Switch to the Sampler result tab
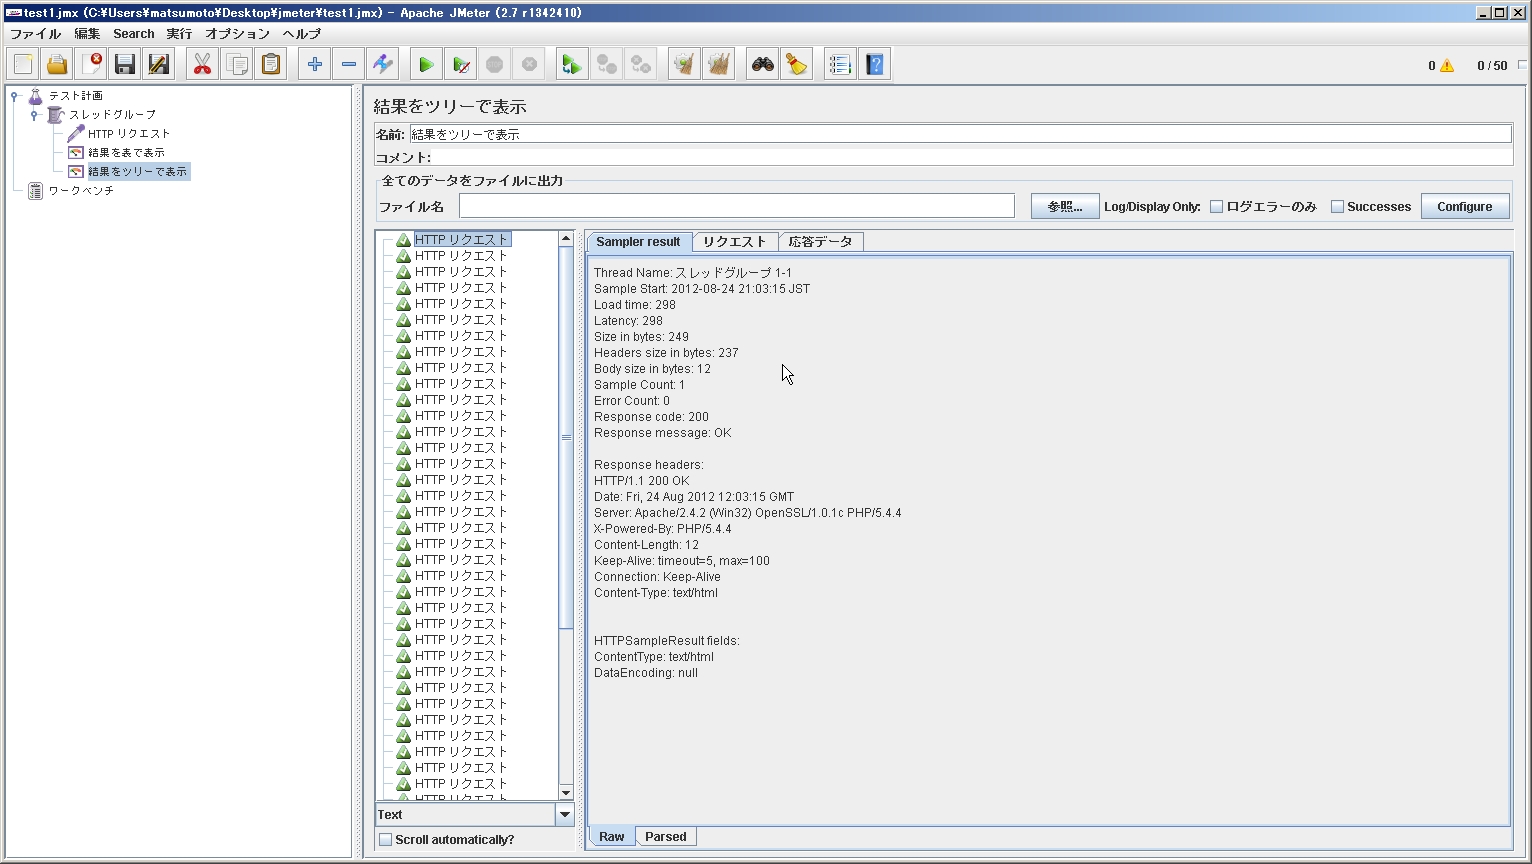This screenshot has width=1532, height=864. (x=638, y=242)
